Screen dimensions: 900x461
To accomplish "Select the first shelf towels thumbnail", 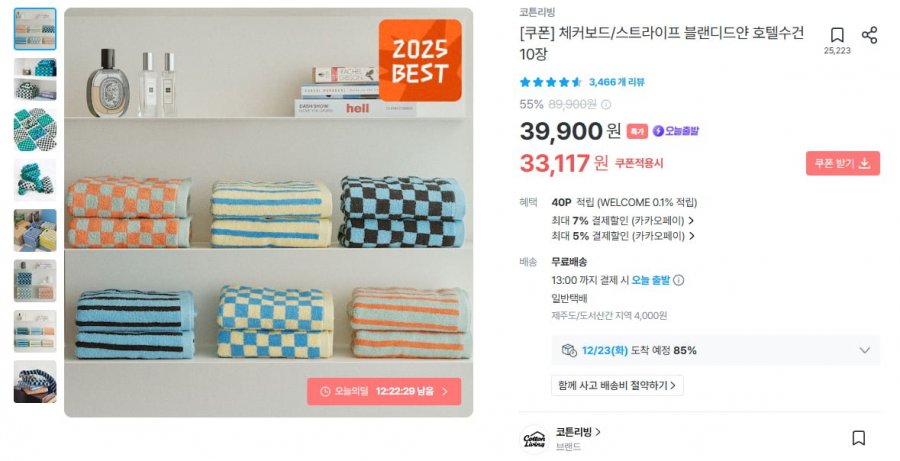I will click(35, 29).
